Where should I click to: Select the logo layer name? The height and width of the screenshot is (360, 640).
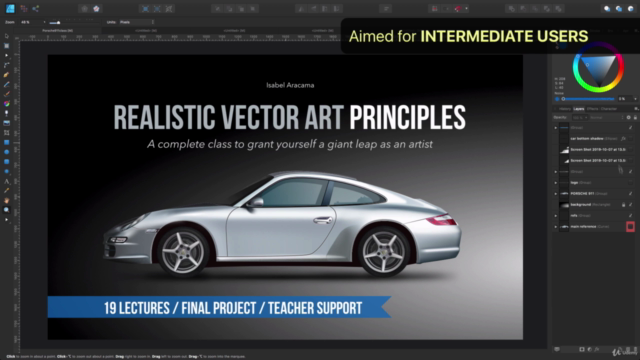pos(574,182)
